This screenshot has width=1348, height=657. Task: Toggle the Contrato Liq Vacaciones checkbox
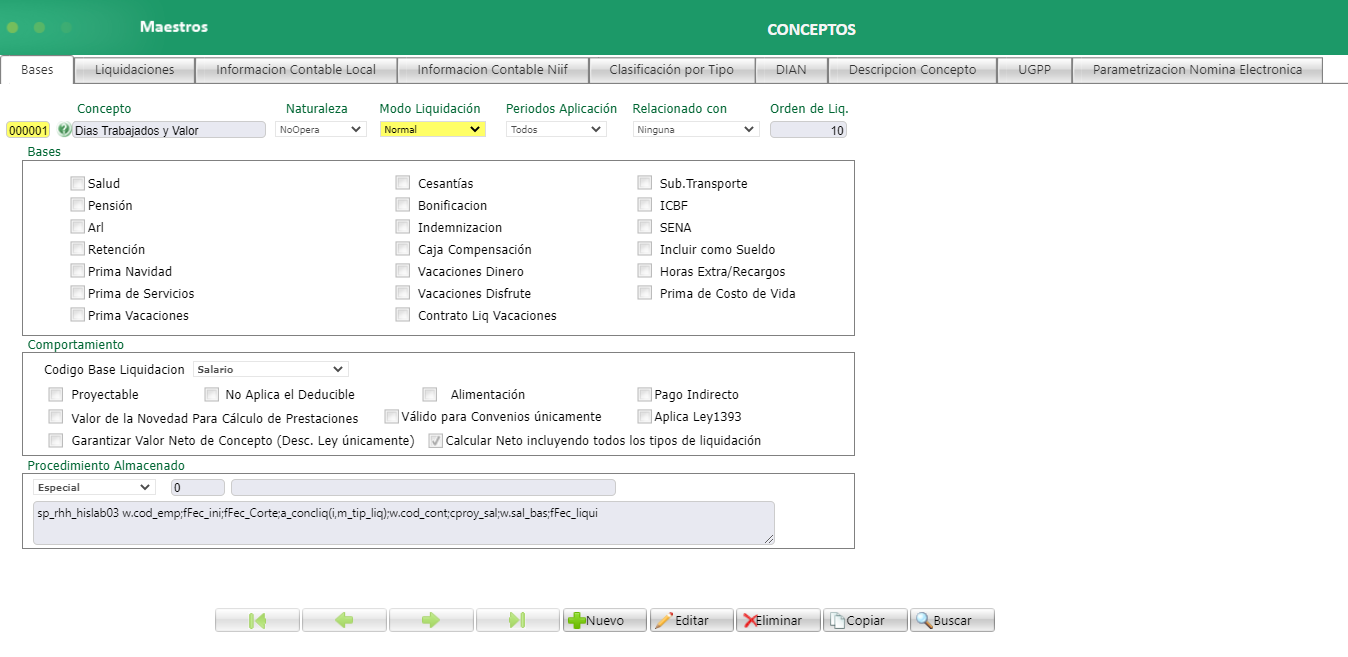pos(403,315)
